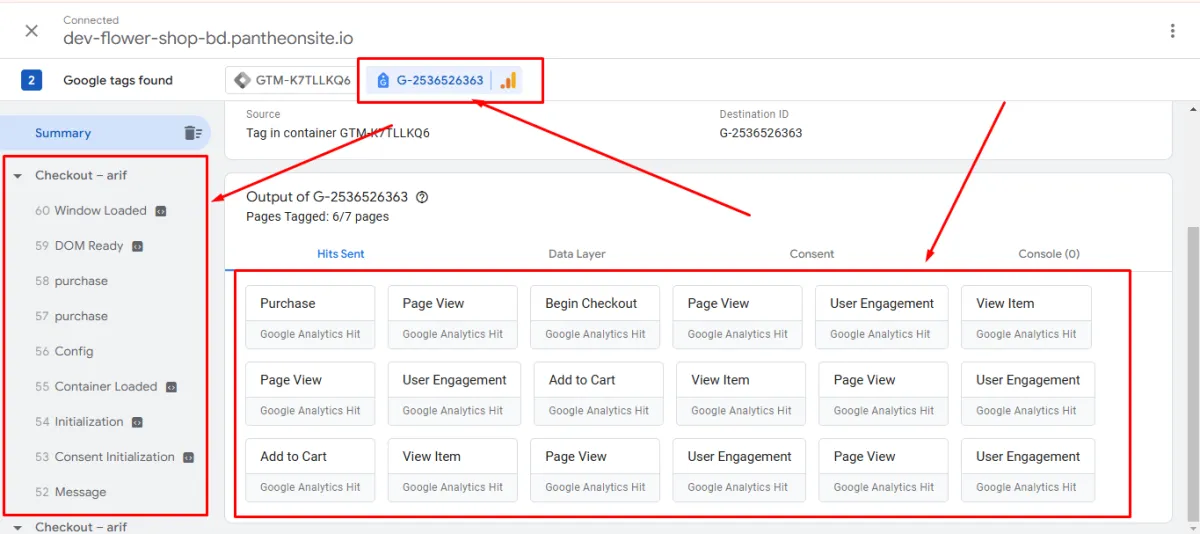
Task: Click the code icon beside Container Loaded
Action: pyautogui.click(x=171, y=387)
